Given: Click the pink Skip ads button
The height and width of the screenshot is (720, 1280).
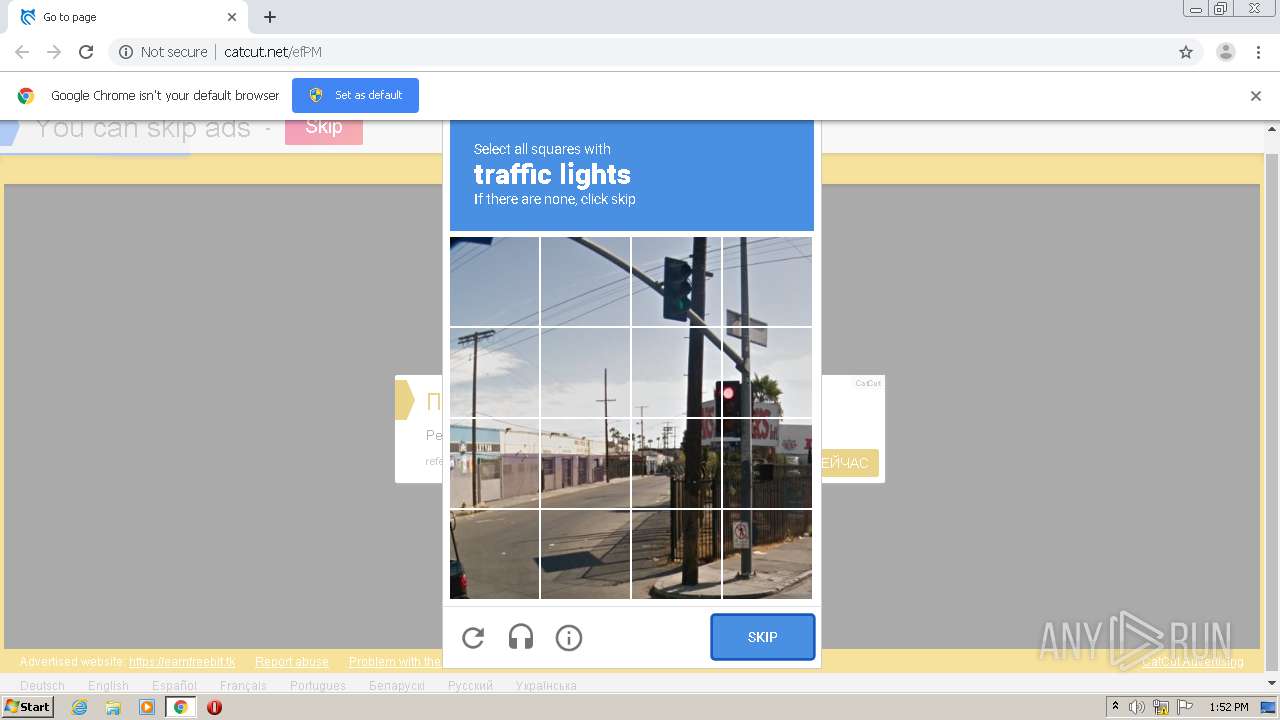Looking at the screenshot, I should (324, 127).
